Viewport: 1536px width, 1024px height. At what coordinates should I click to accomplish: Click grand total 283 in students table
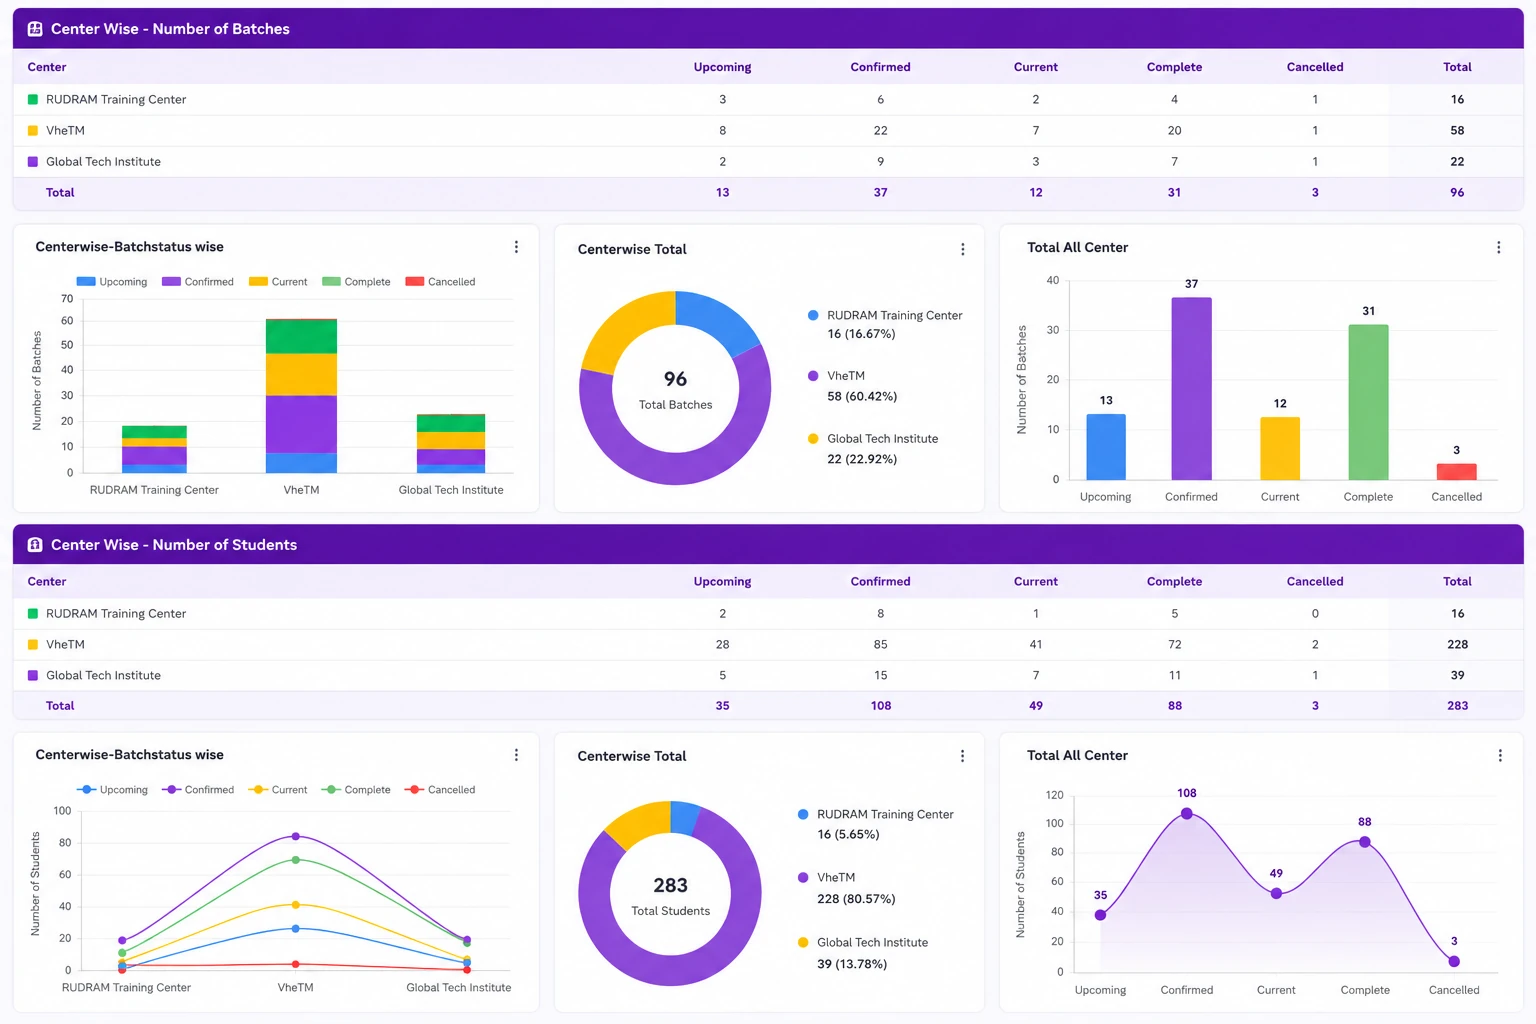tap(1457, 705)
